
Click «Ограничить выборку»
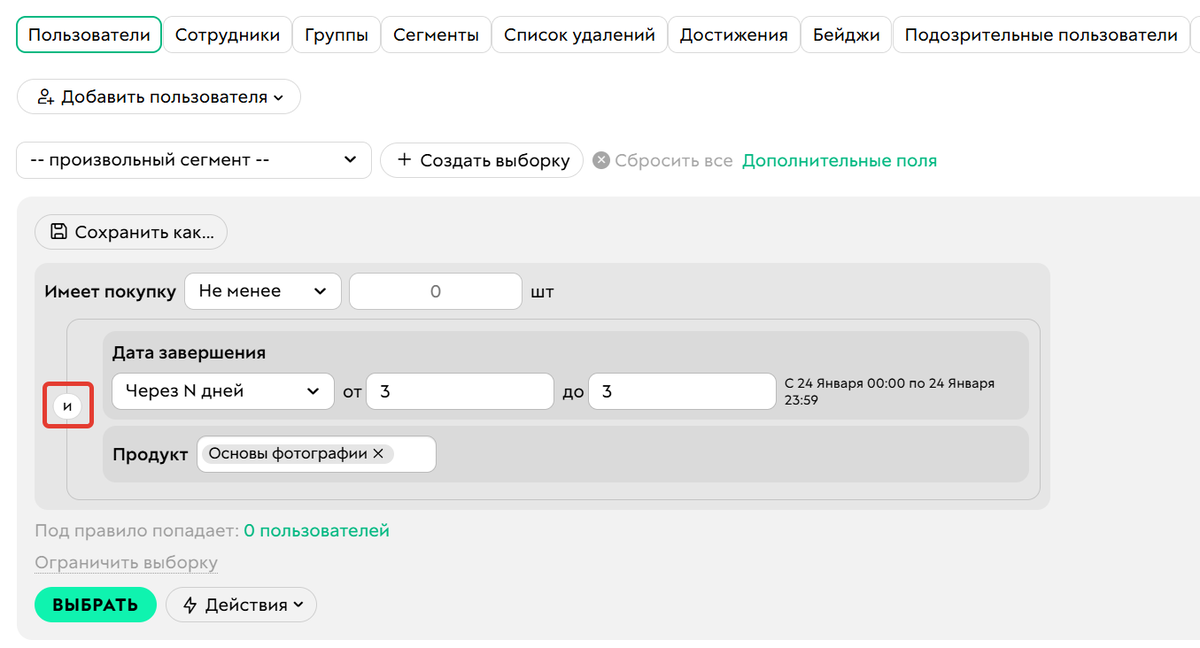(x=126, y=562)
